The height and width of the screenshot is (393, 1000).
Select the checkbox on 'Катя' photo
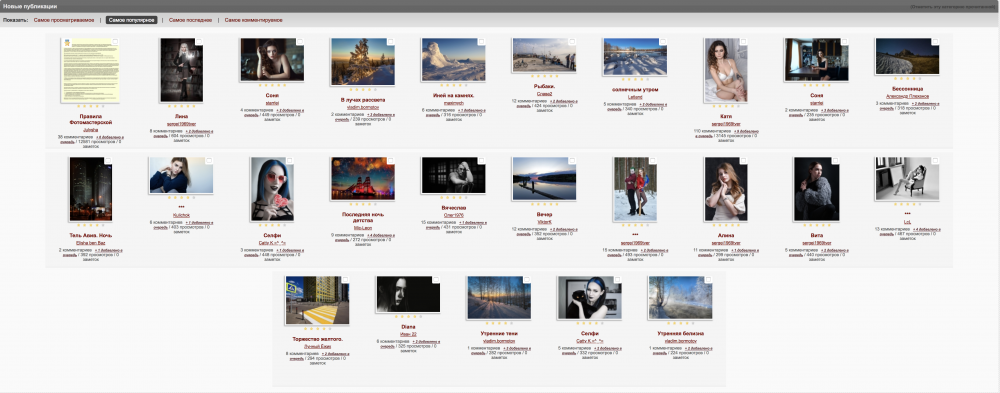click(743, 41)
